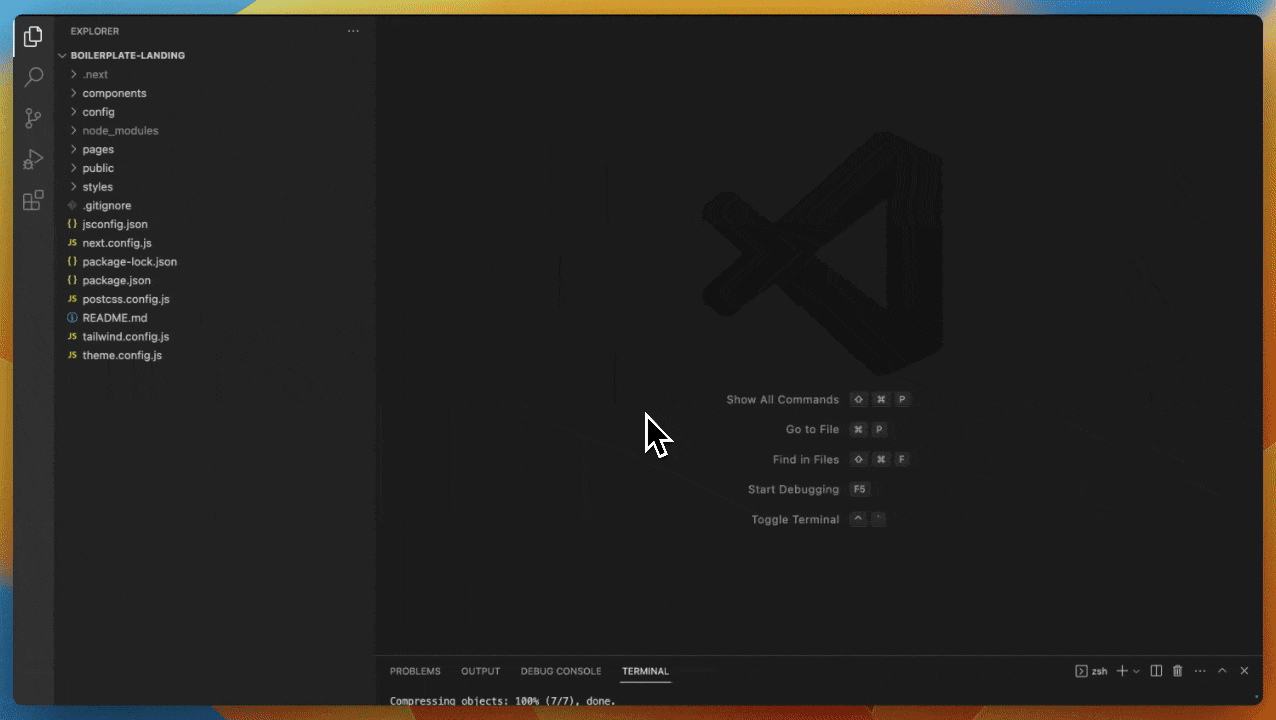The image size is (1276, 720).
Task: Open the Search view in activity bar
Action: pyautogui.click(x=33, y=77)
